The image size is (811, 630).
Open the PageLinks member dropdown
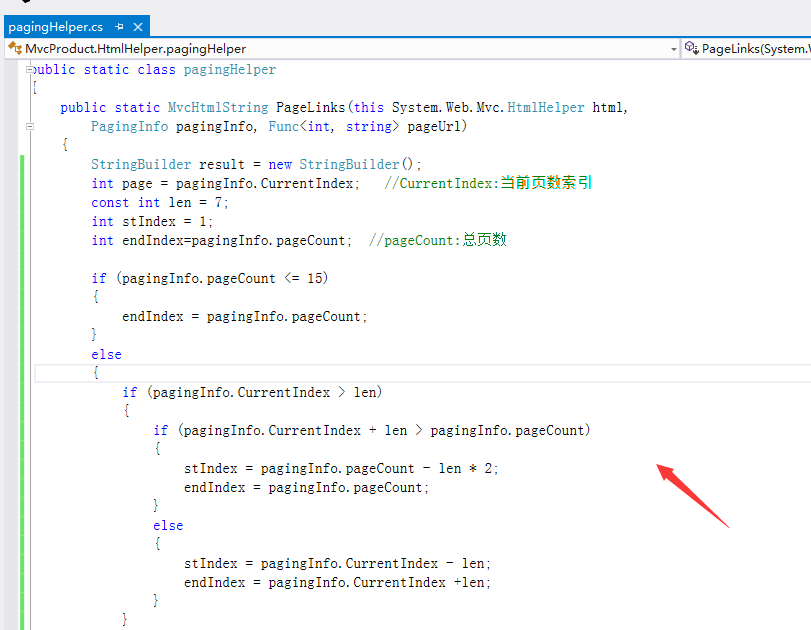coord(746,49)
